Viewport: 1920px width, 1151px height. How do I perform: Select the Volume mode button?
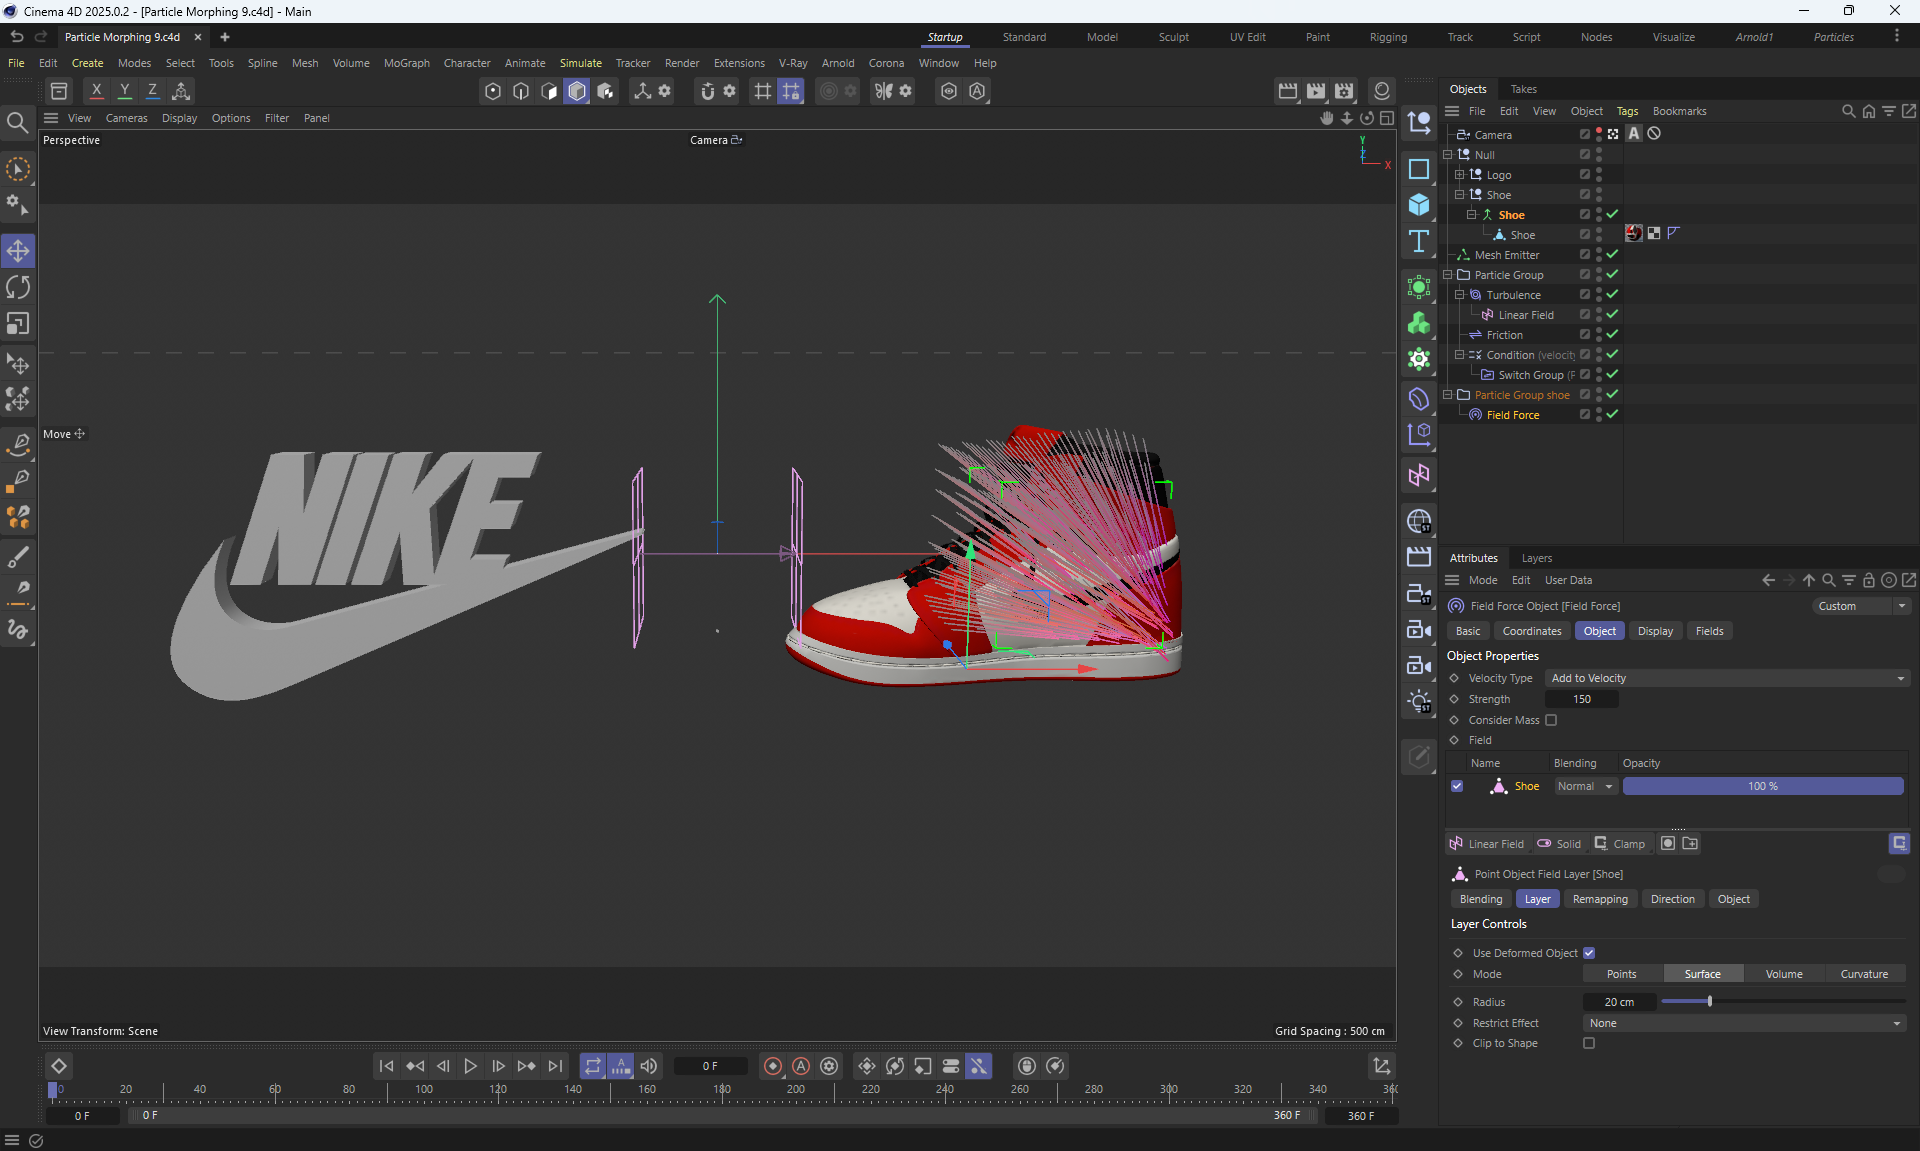(x=1783, y=974)
